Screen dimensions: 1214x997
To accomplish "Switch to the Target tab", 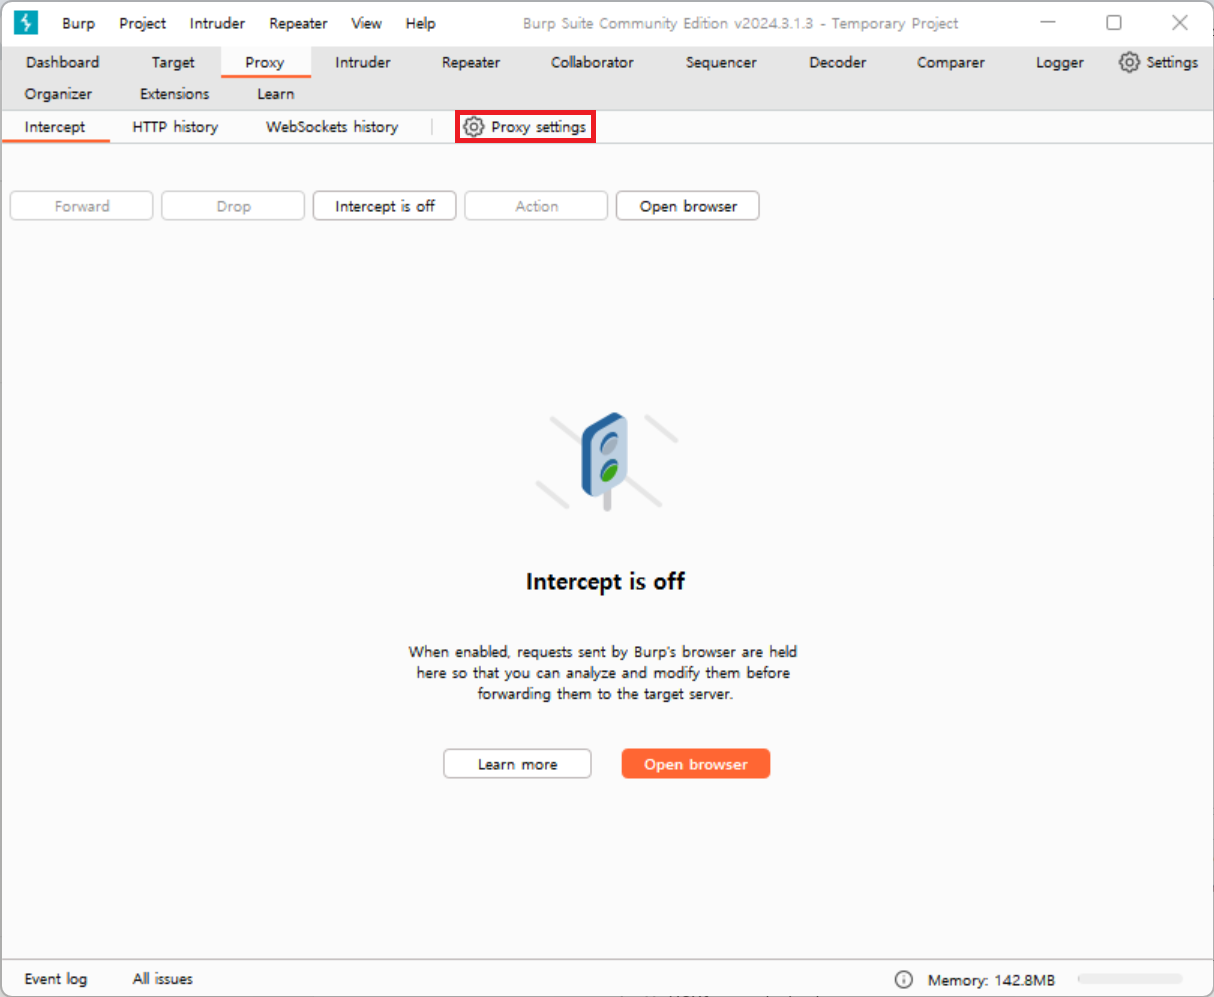I will coord(173,62).
